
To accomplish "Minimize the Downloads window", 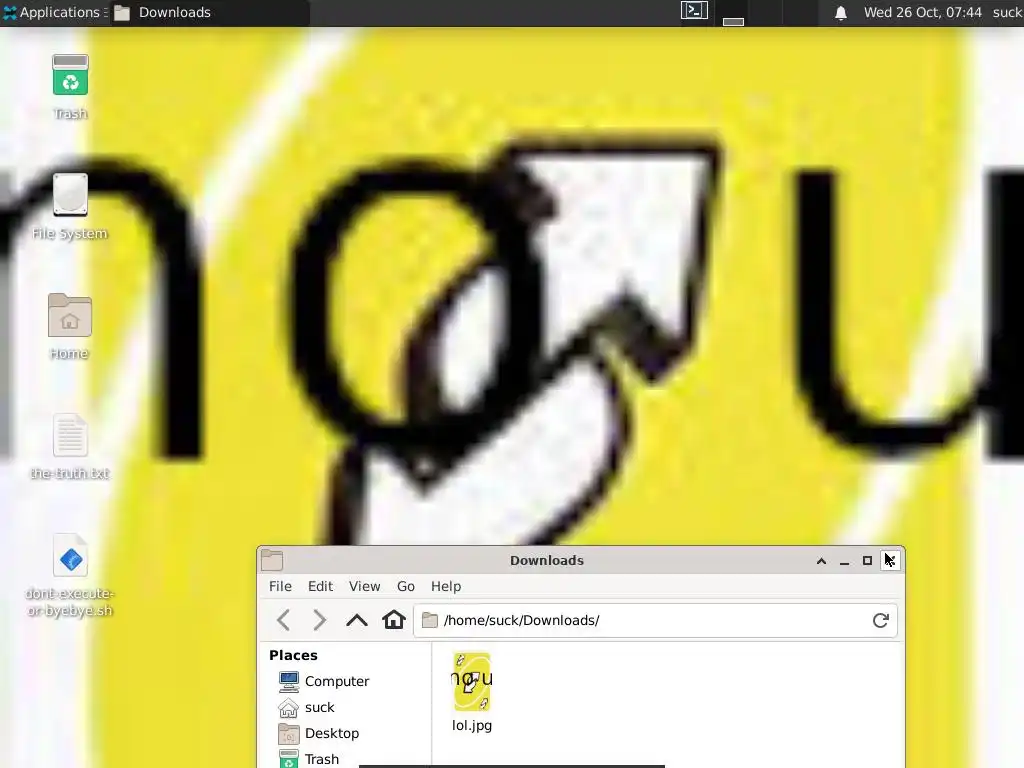I will [x=844, y=561].
